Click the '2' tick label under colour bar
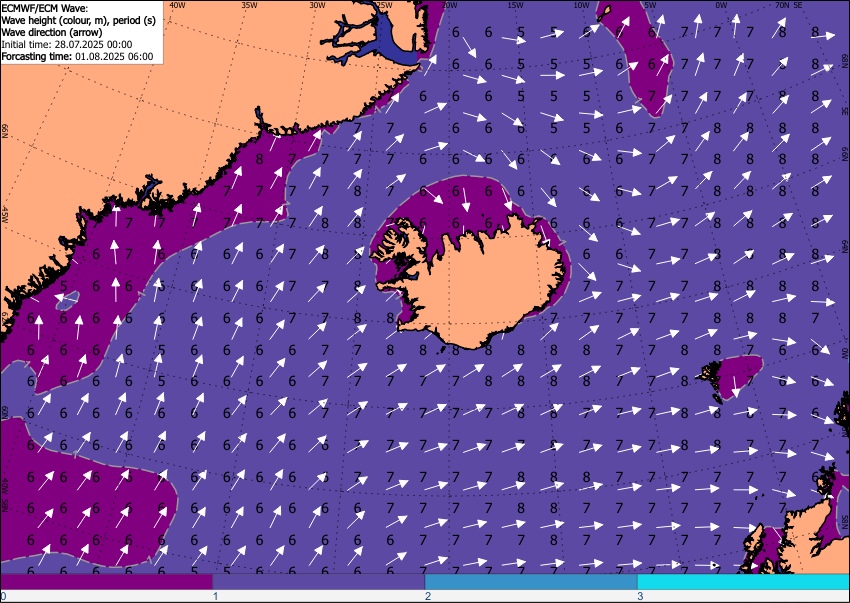 coord(428,596)
